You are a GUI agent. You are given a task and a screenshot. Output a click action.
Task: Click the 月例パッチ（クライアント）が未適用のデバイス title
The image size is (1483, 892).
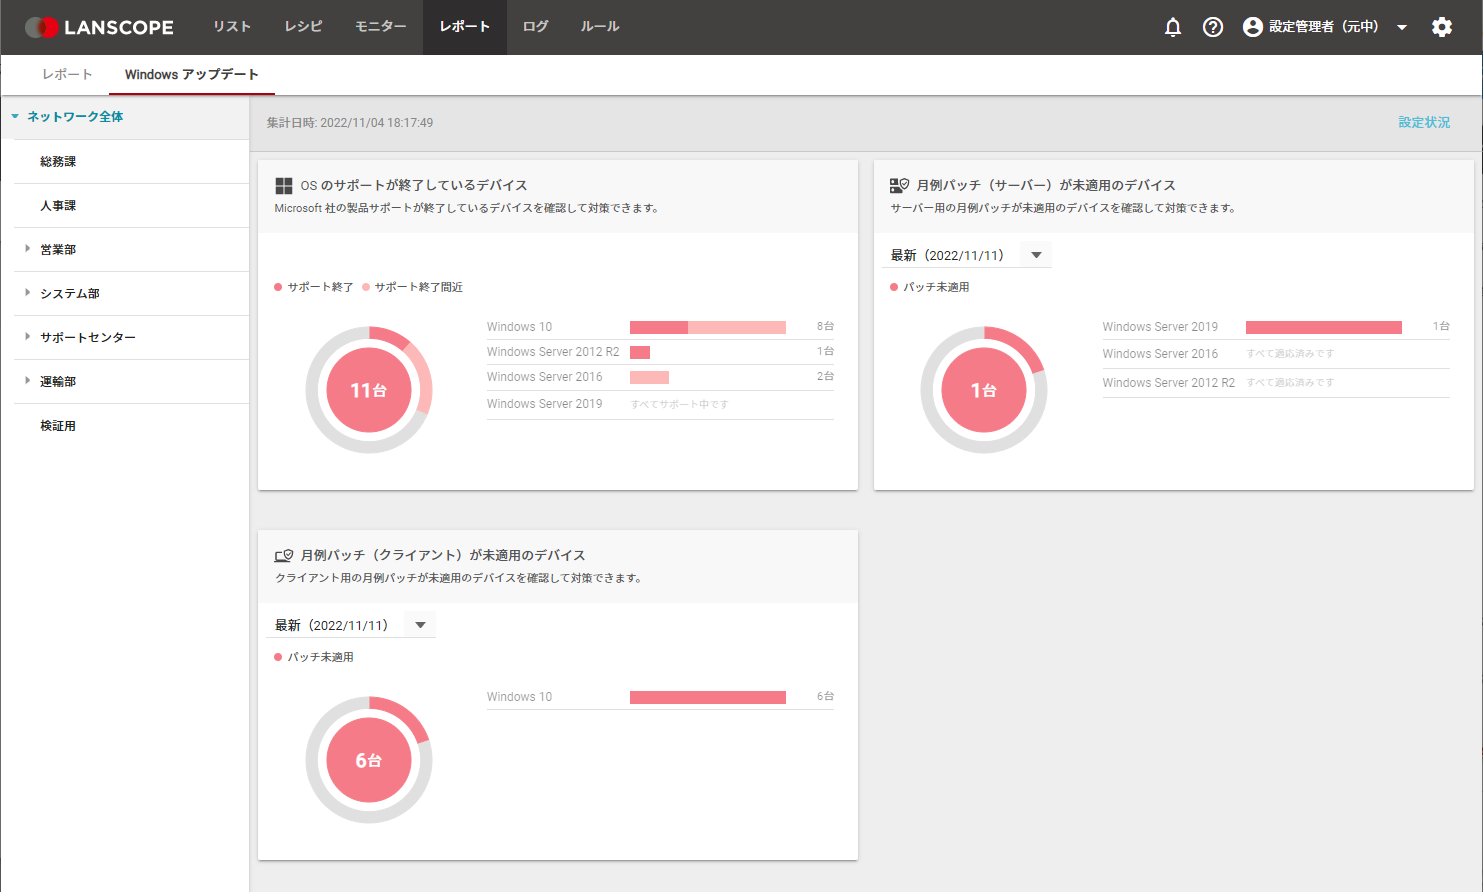click(443, 556)
